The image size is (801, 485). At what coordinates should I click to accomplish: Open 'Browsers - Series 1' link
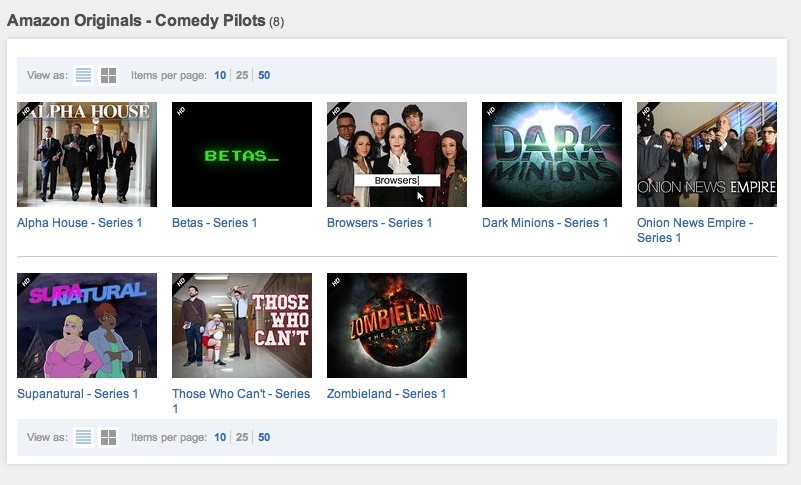click(x=380, y=223)
